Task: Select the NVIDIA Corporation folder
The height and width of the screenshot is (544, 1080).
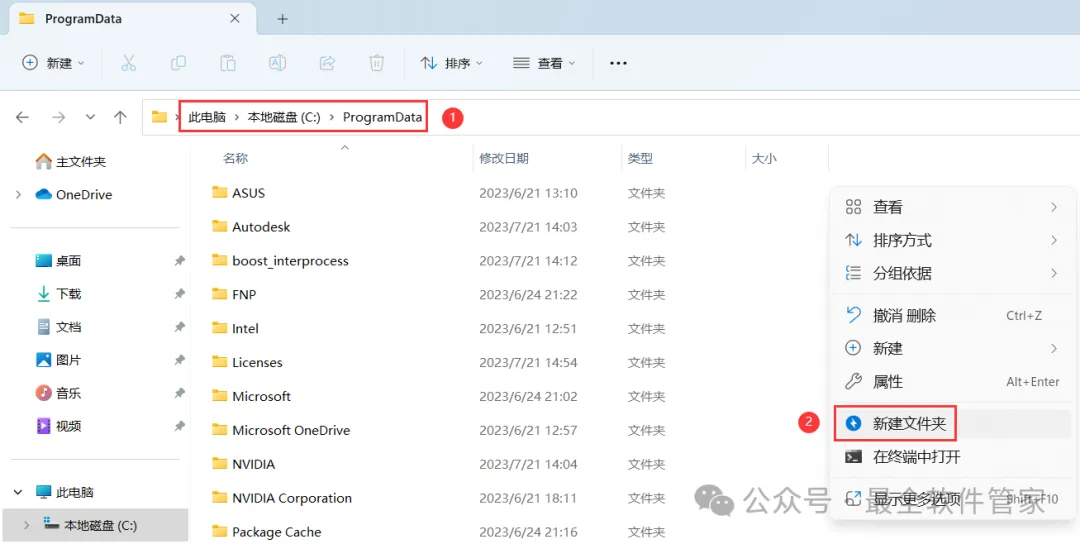Action: [x=282, y=498]
